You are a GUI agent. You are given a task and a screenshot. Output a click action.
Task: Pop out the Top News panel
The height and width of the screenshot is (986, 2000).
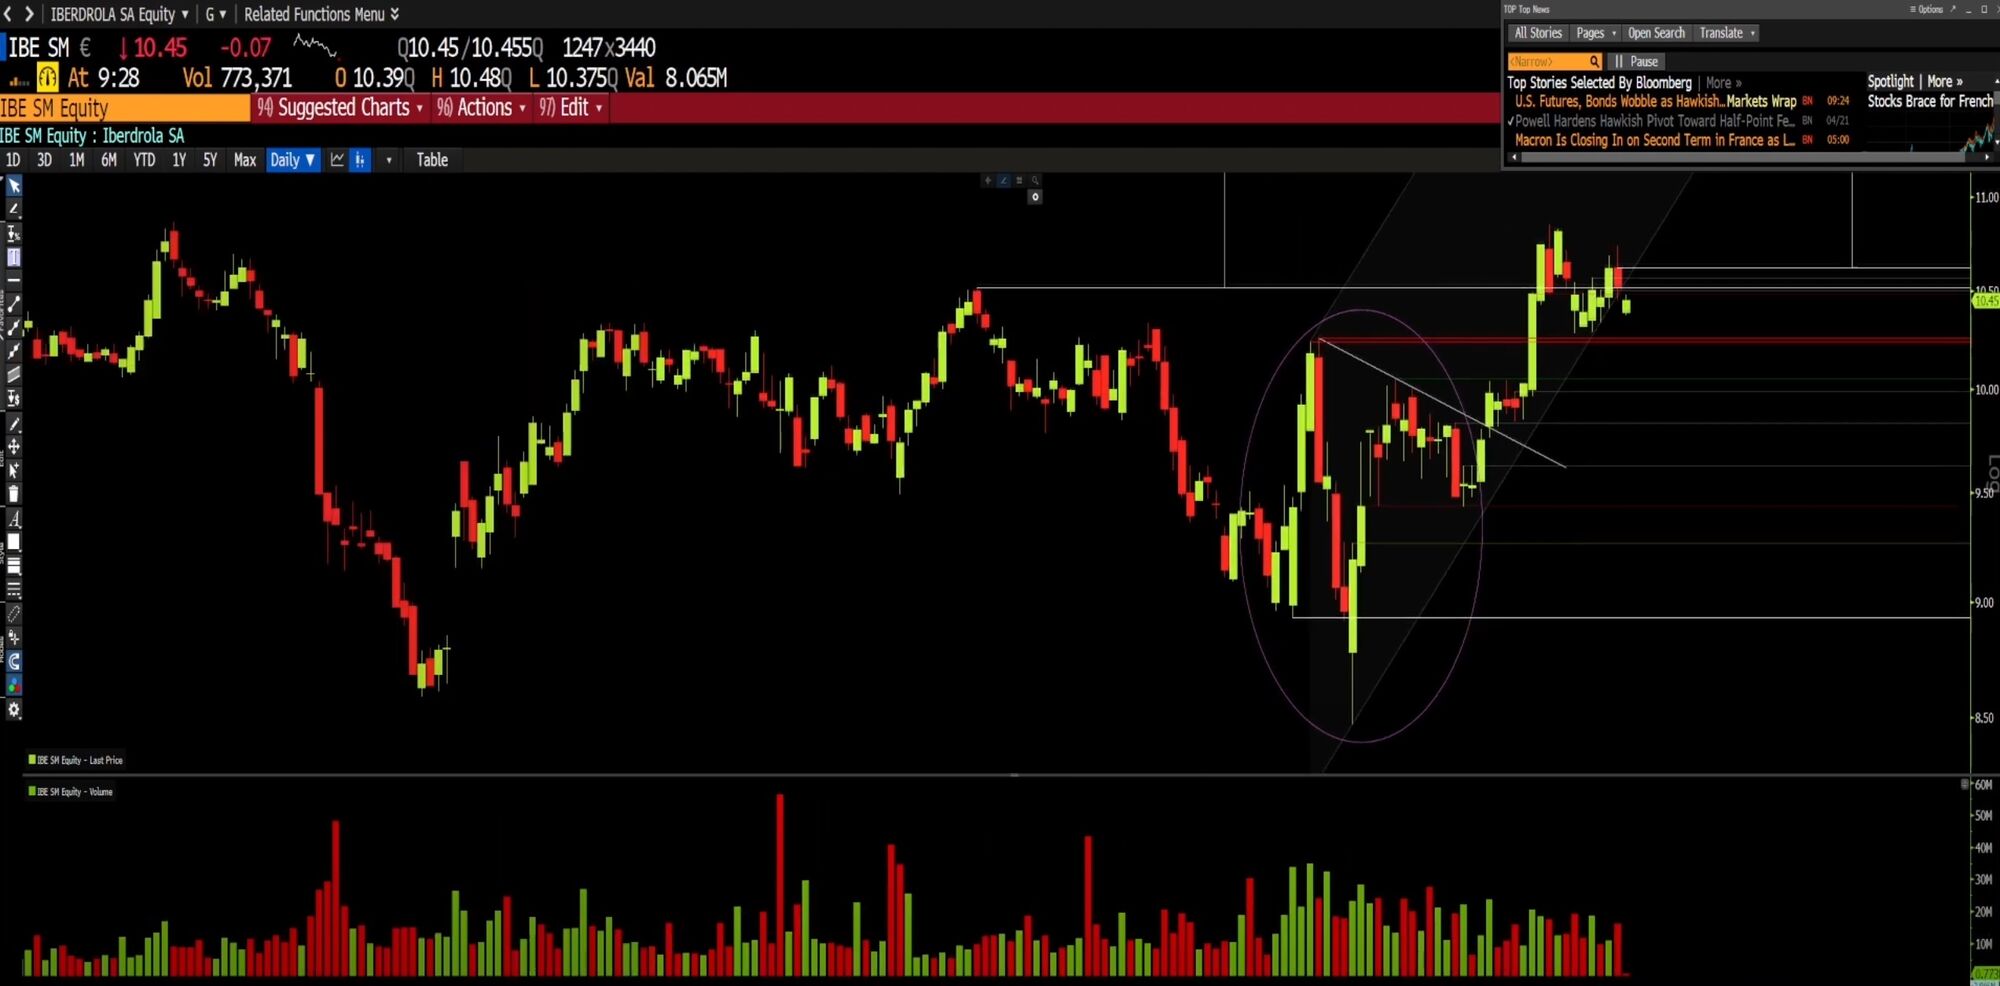(1953, 9)
